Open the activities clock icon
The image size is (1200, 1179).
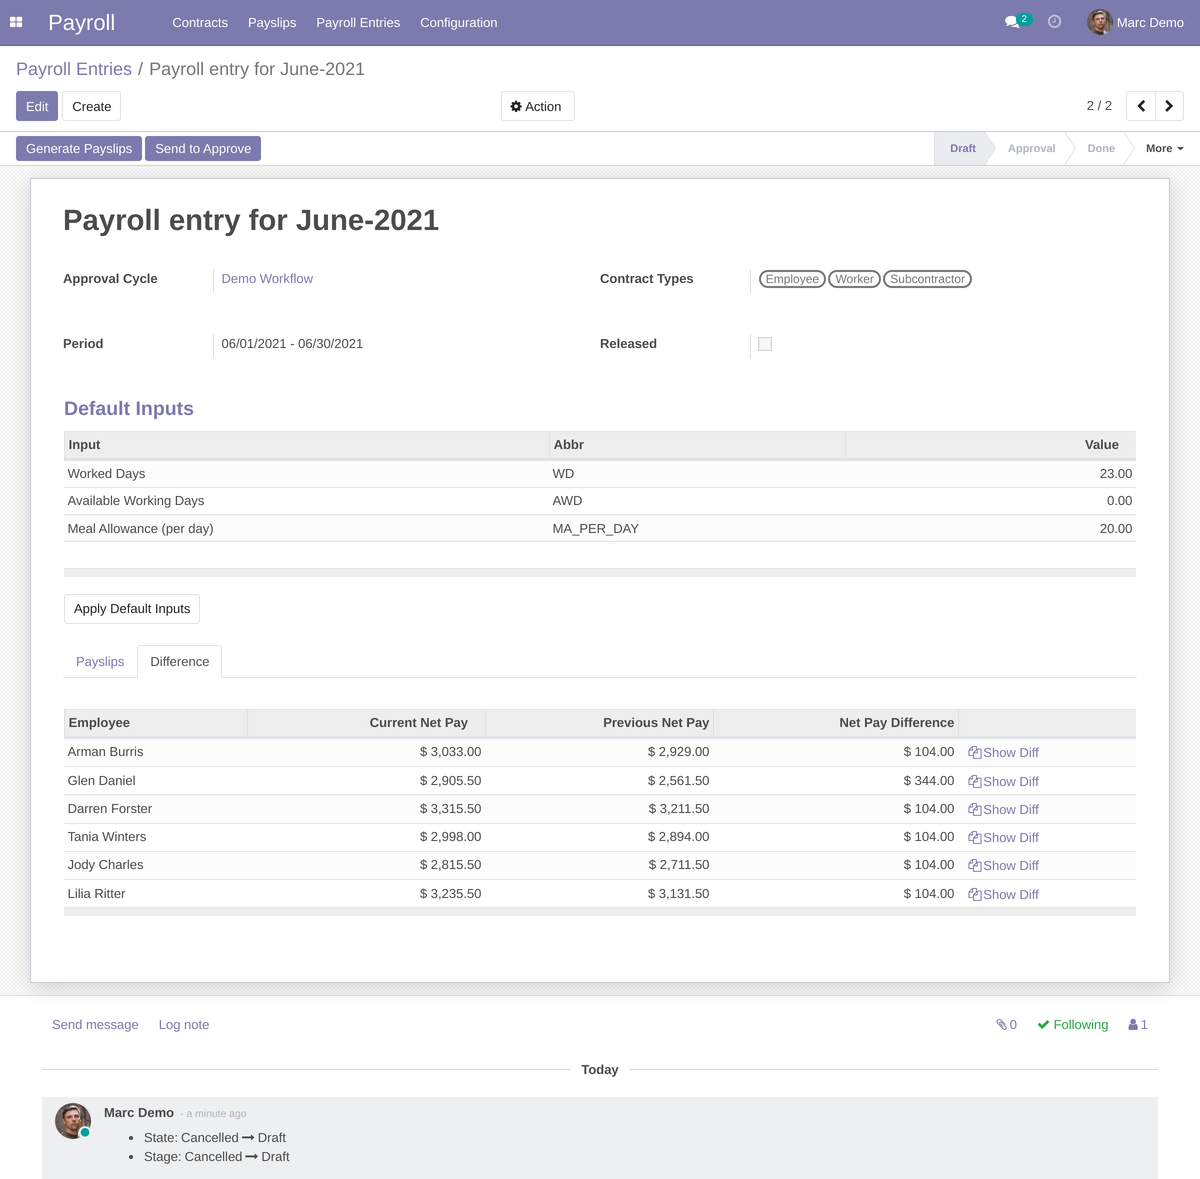point(1054,21)
